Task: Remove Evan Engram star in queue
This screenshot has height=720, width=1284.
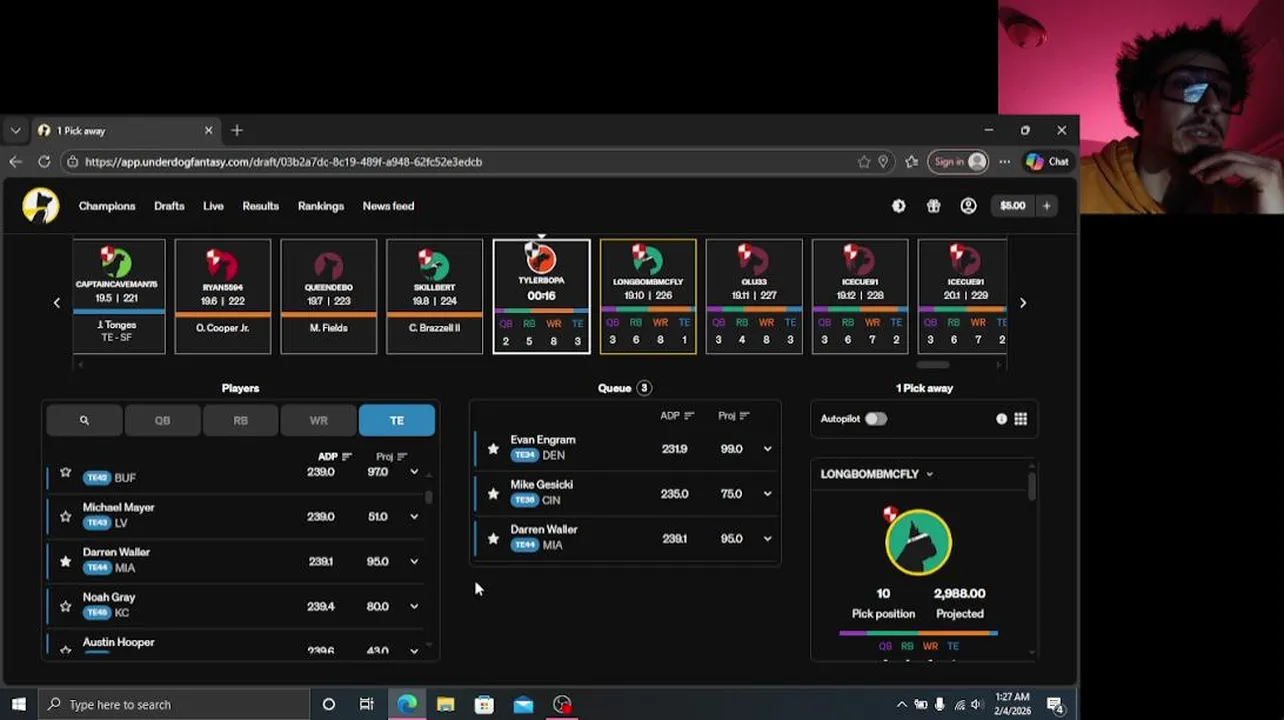Action: (493, 449)
